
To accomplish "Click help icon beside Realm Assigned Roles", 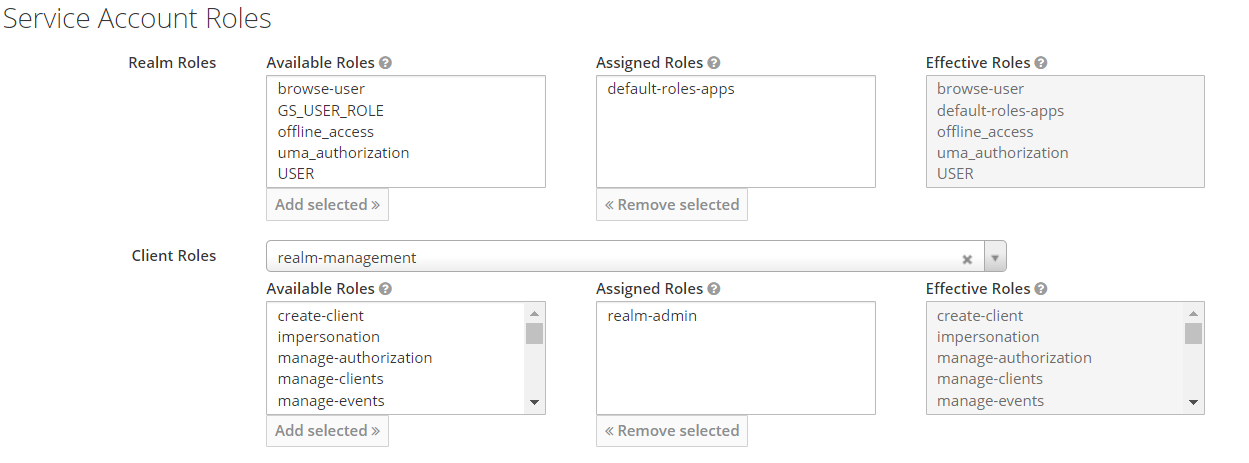I will pyautogui.click(x=714, y=63).
